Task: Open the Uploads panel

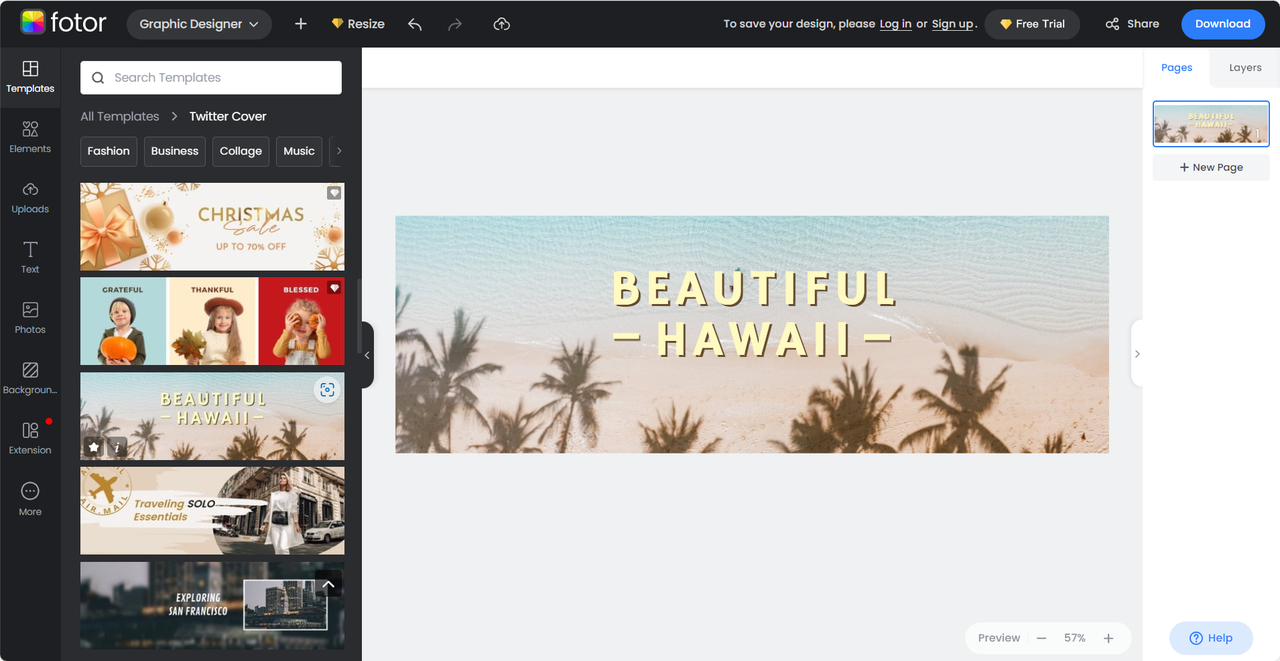Action: pos(30,197)
